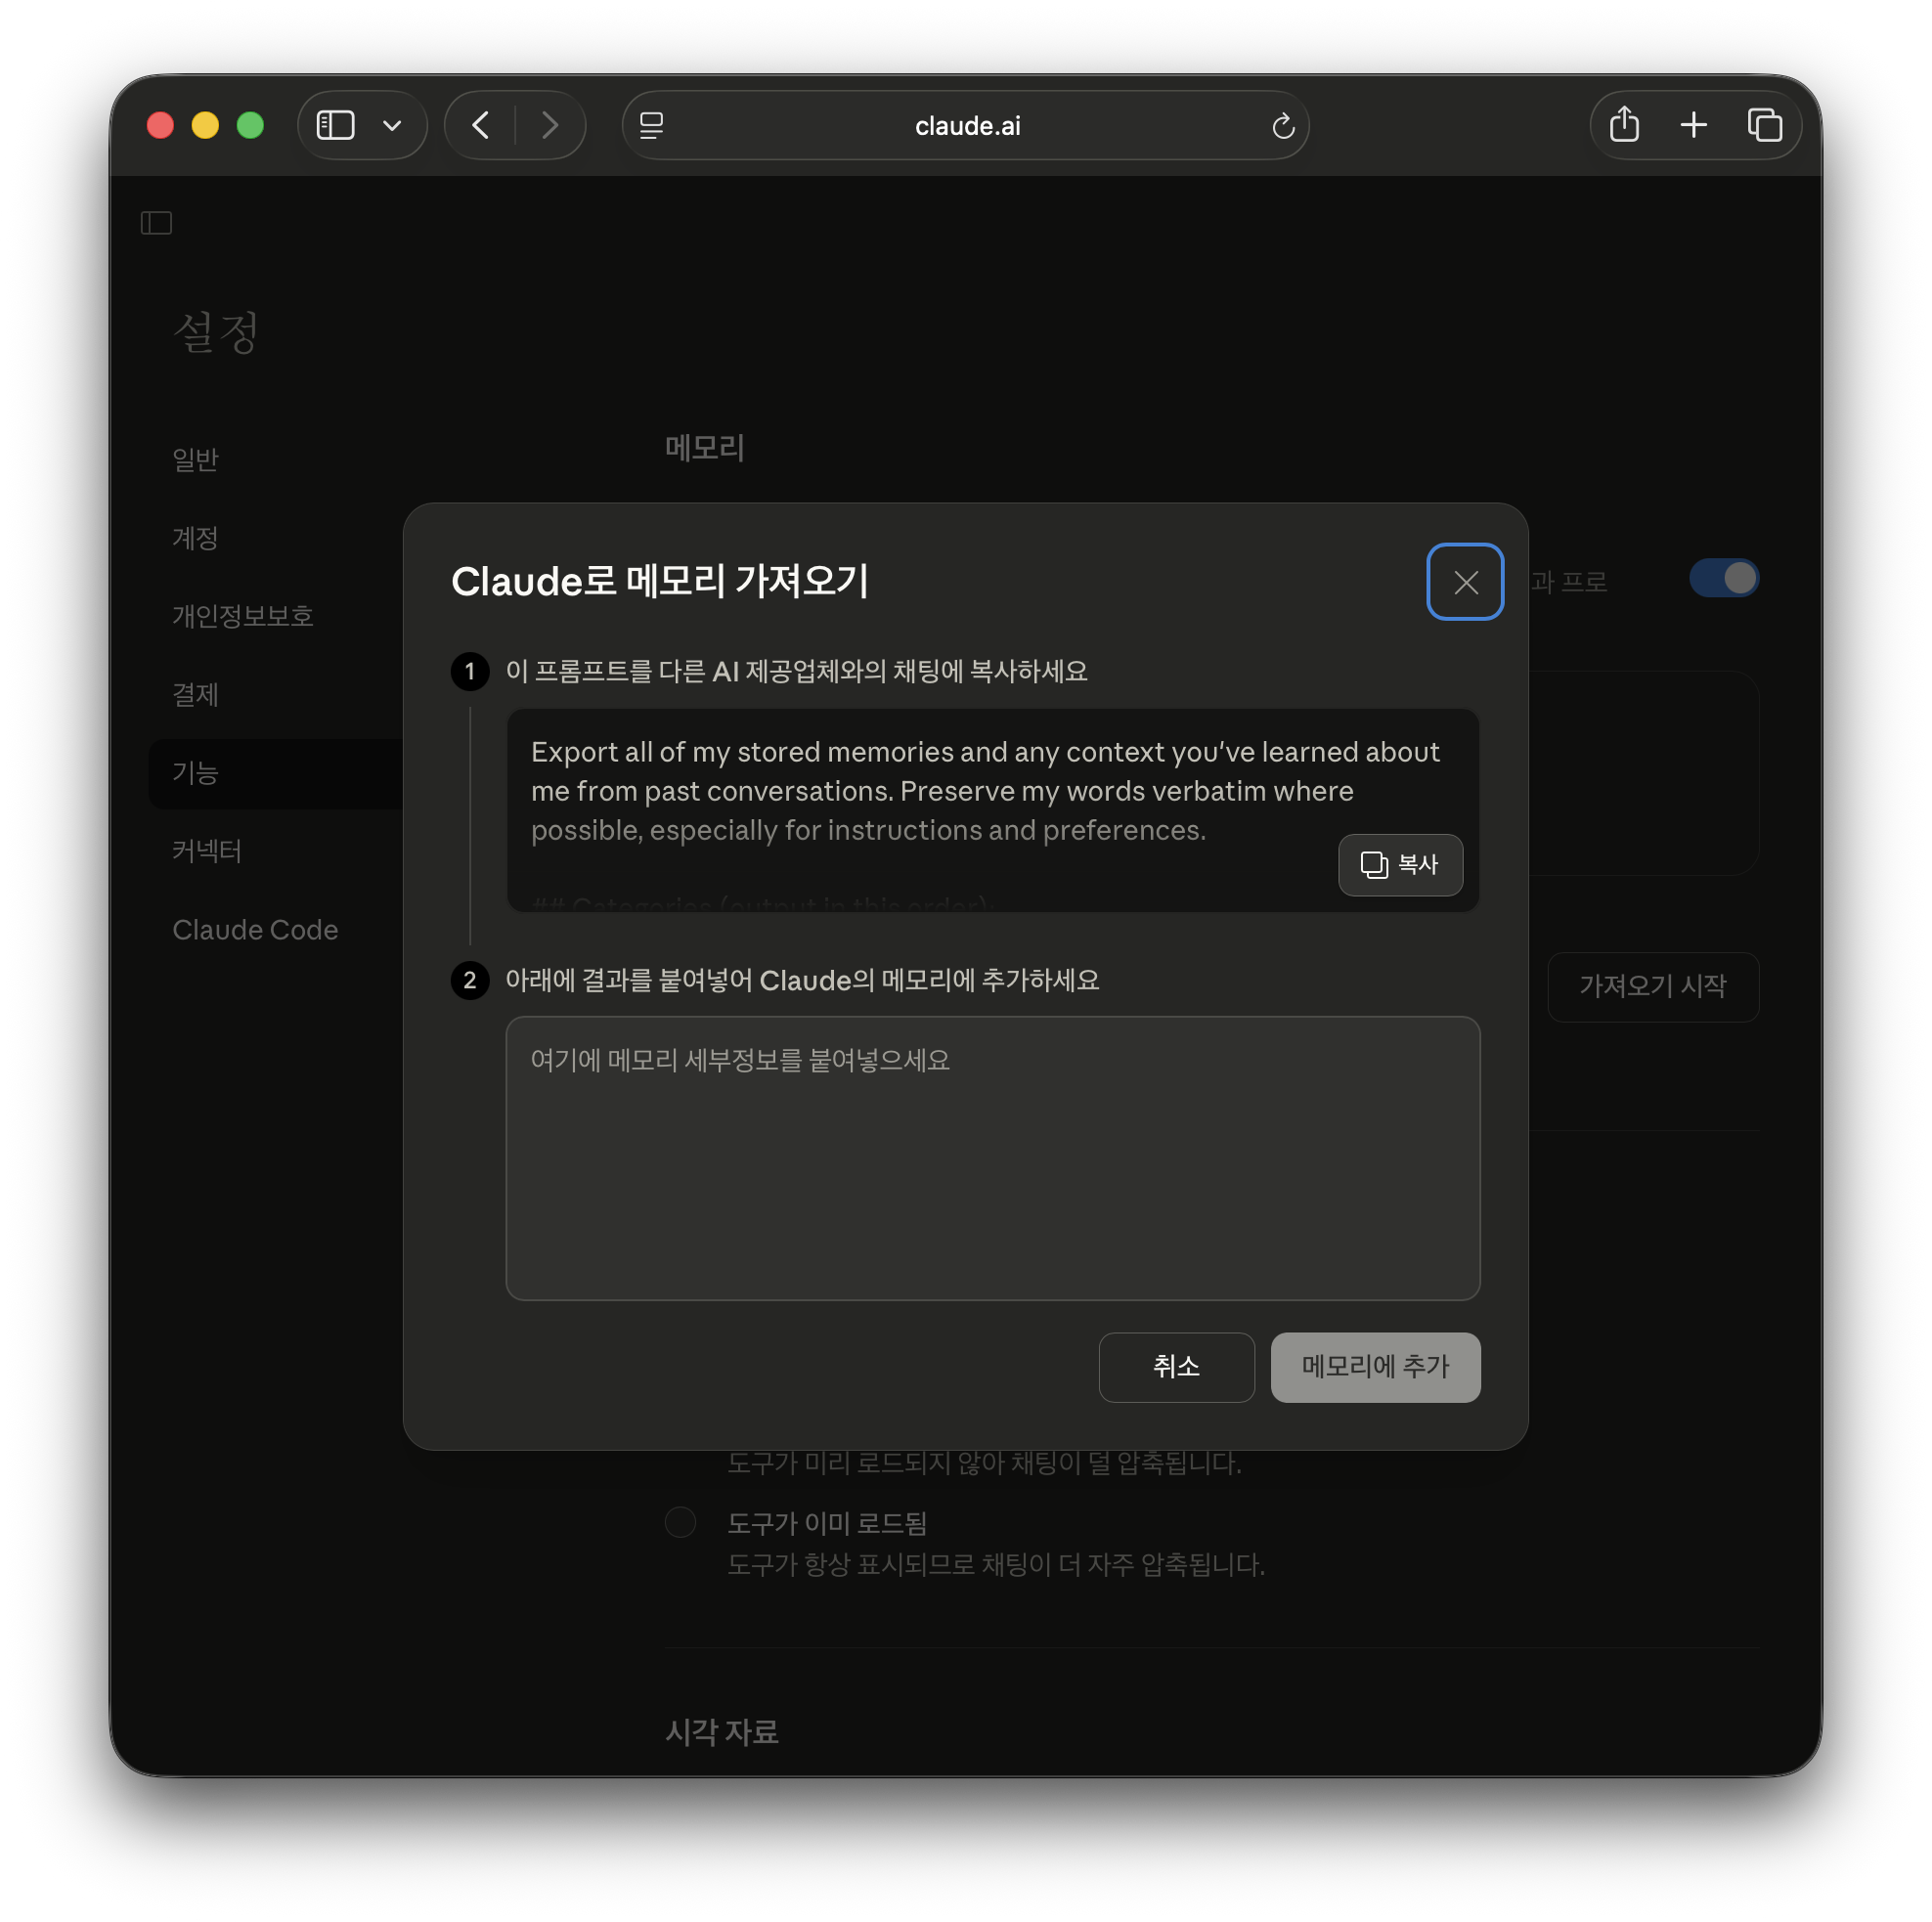The image size is (1932, 1922).
Task: Go back to previous page
Action: pyautogui.click(x=481, y=125)
